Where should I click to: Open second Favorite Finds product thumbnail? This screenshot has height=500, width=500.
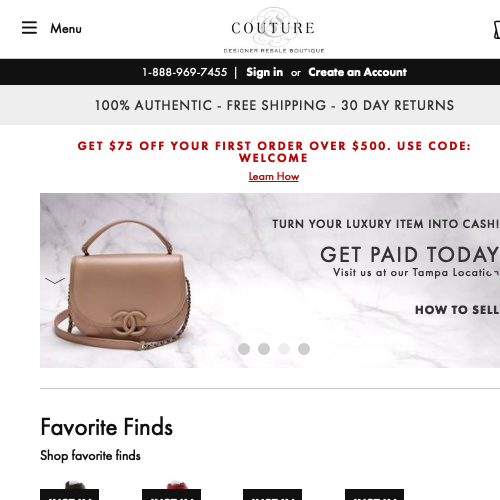[171, 490]
